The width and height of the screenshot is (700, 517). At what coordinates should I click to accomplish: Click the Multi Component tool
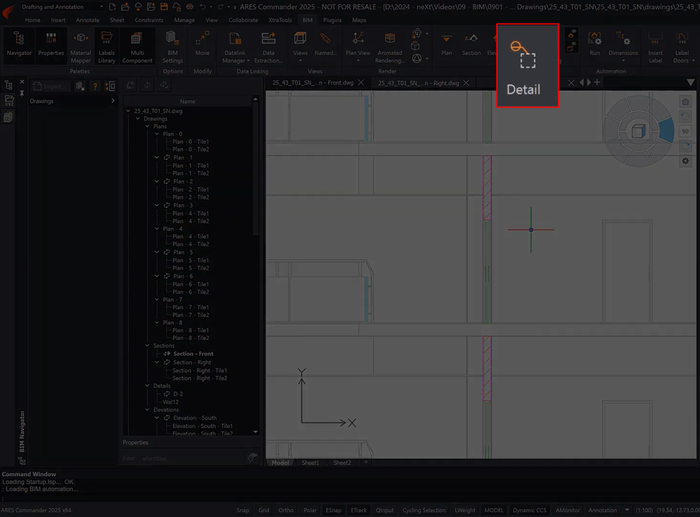[x=137, y=46]
